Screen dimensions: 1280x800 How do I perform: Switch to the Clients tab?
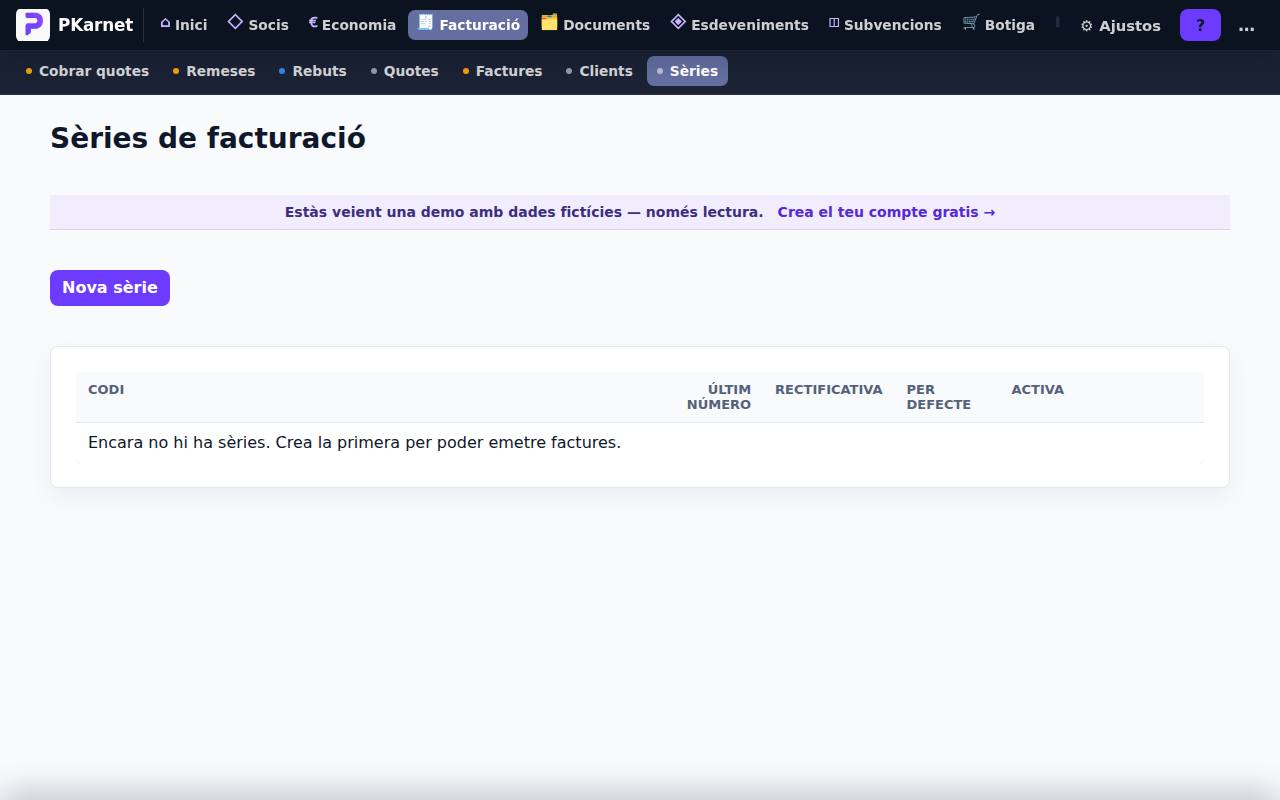point(599,71)
